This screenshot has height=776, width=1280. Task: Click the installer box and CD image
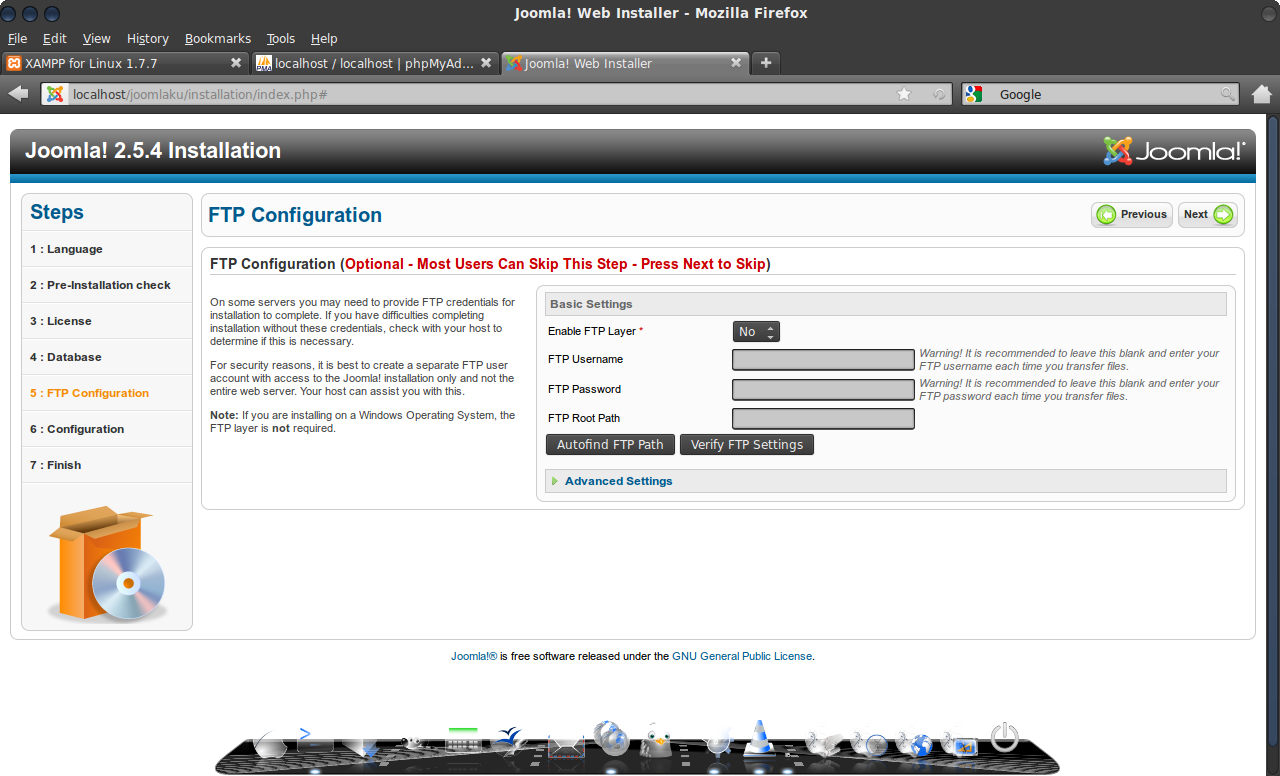(107, 565)
